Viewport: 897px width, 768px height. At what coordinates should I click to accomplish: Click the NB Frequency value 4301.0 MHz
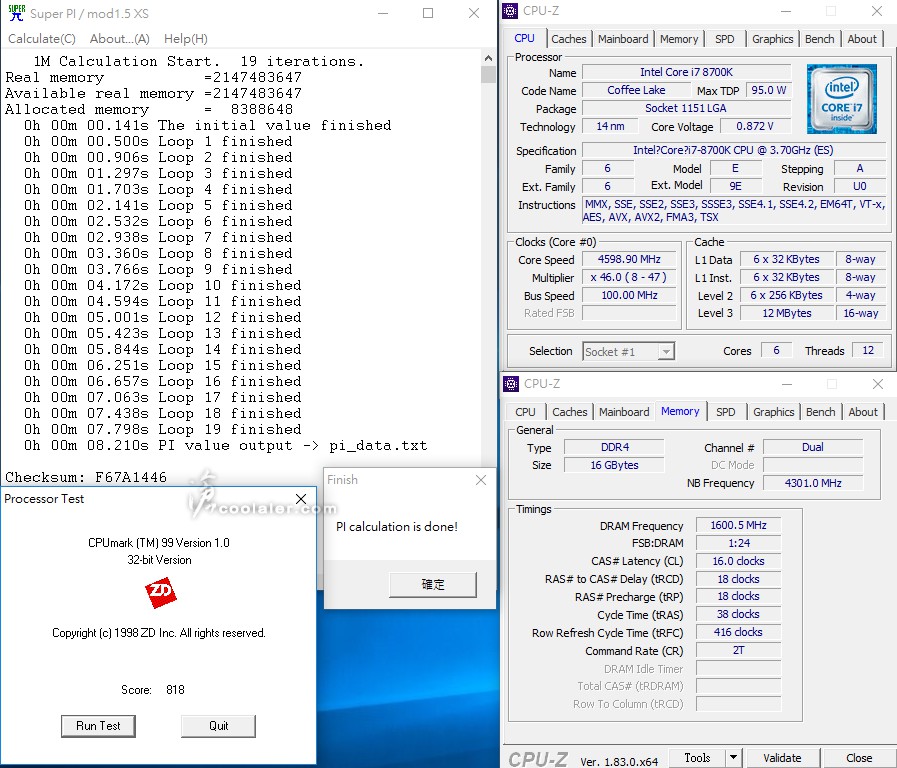[x=813, y=483]
